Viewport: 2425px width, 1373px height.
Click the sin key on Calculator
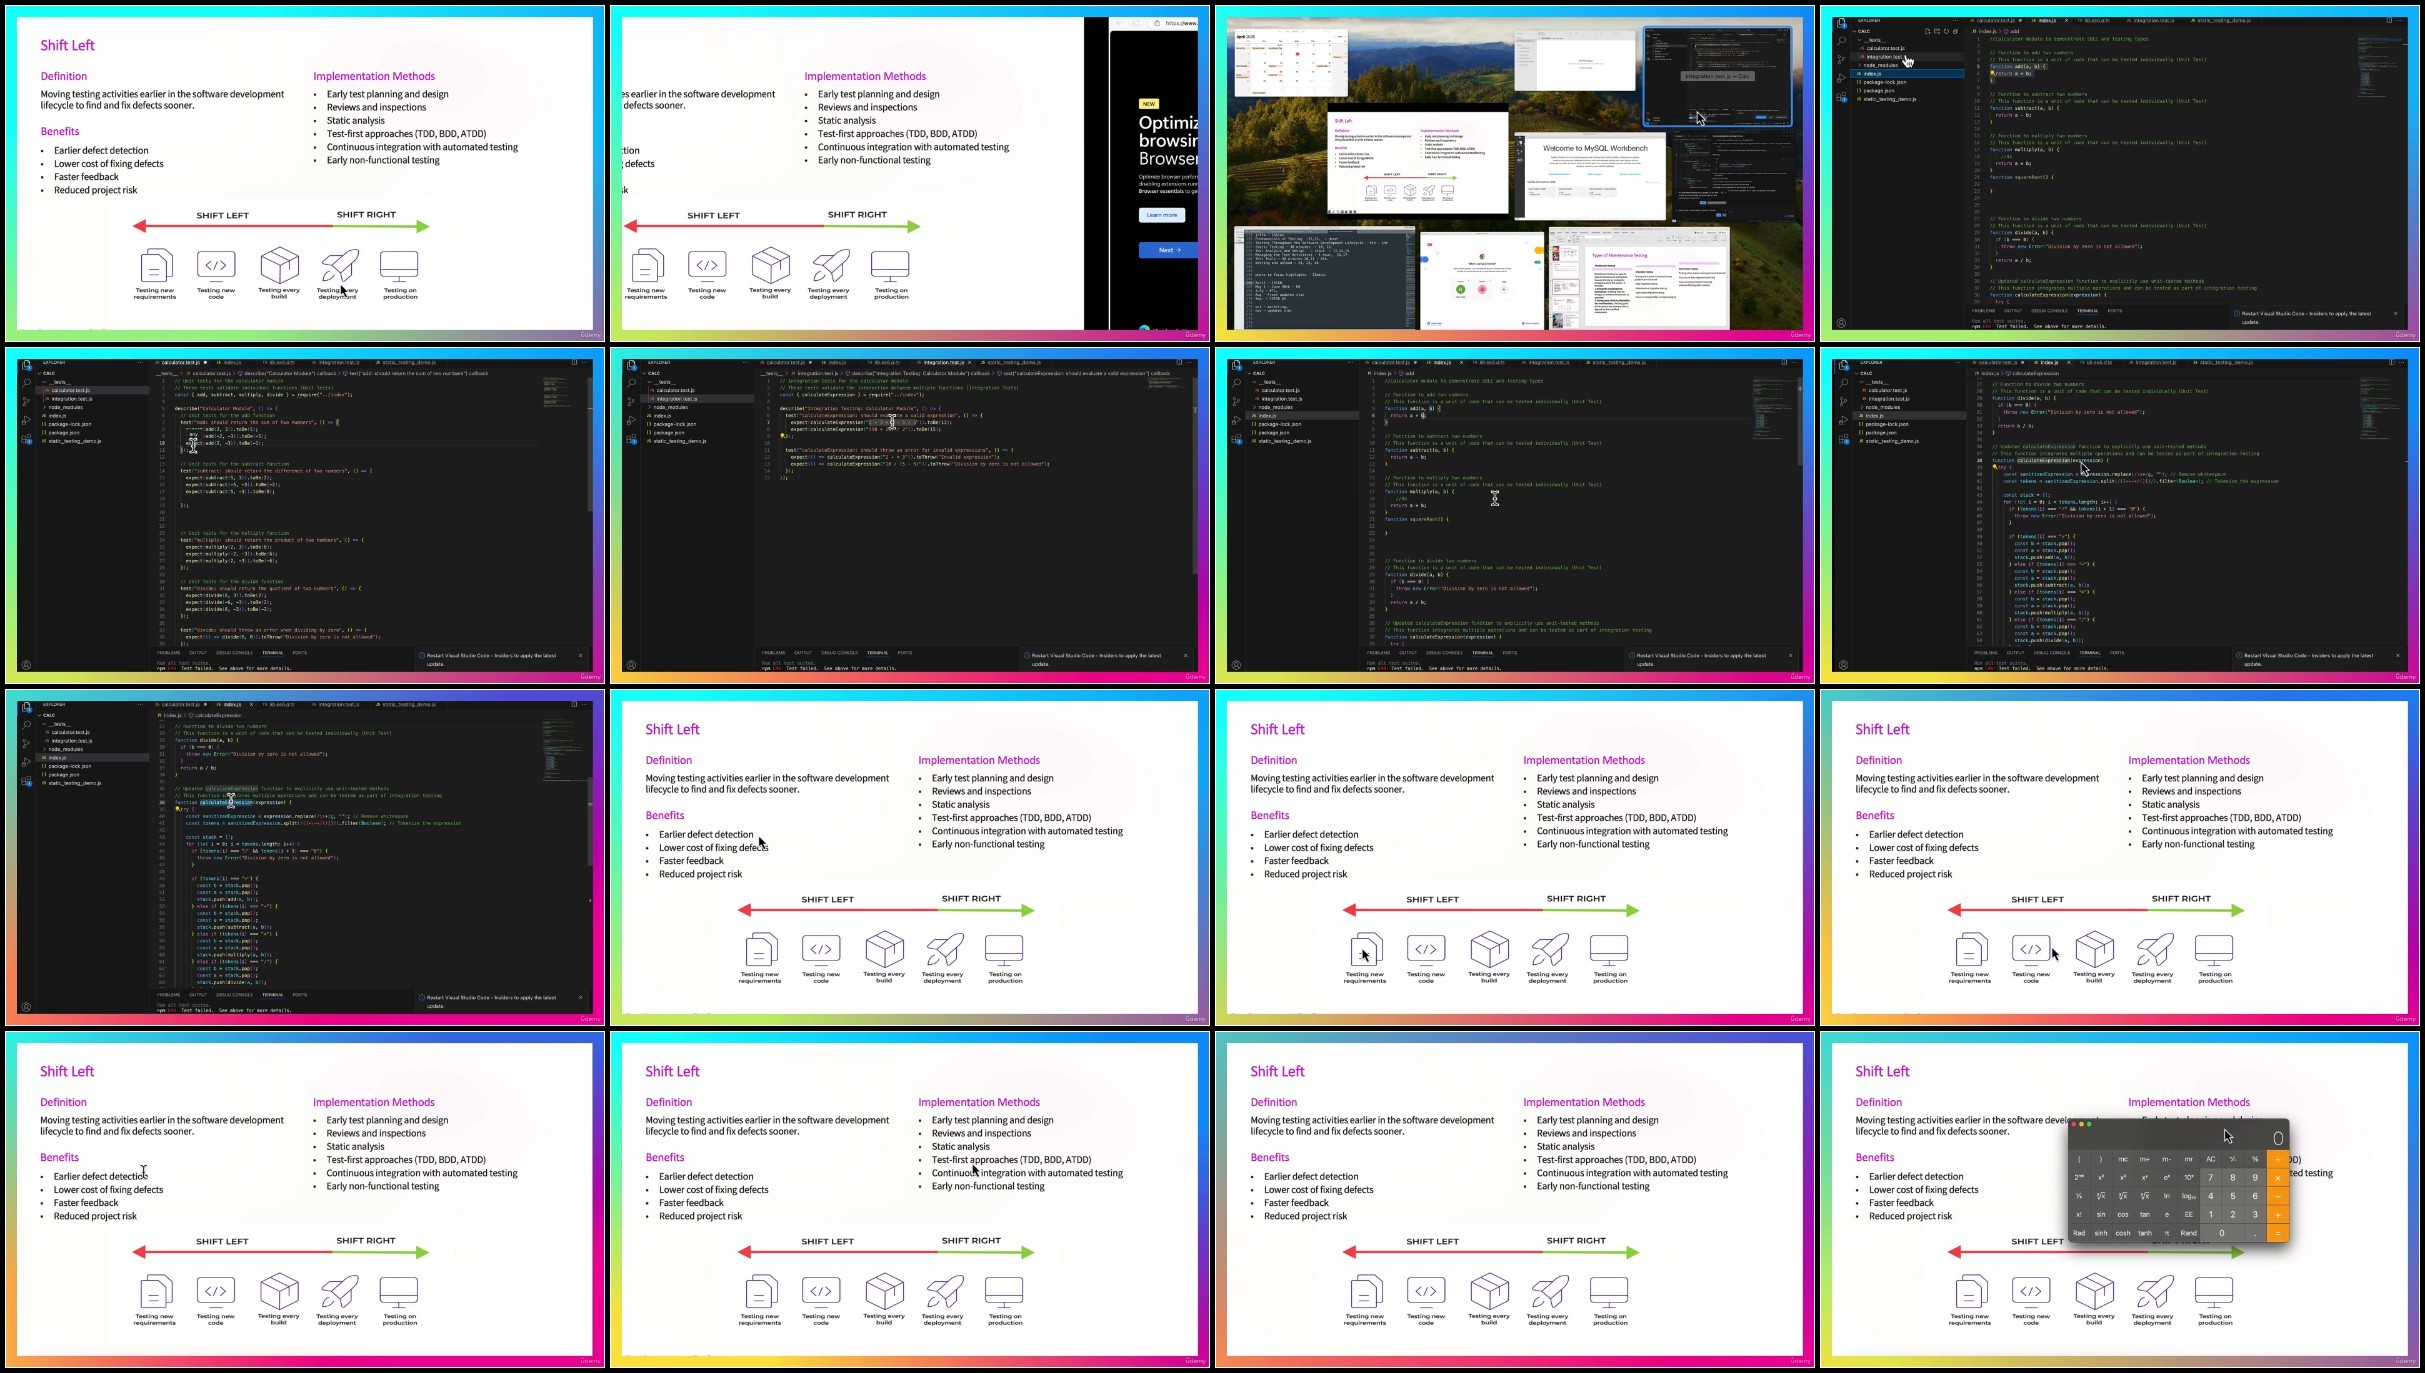pyautogui.click(x=2101, y=1215)
